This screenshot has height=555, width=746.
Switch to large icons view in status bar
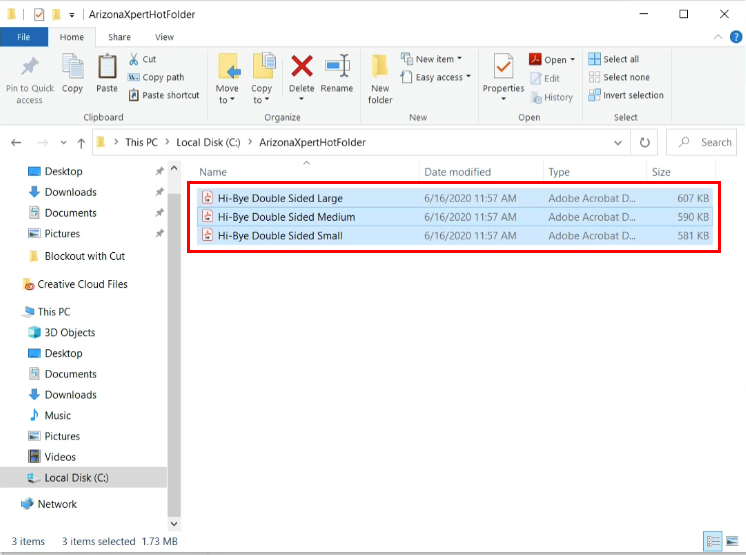pos(730,541)
